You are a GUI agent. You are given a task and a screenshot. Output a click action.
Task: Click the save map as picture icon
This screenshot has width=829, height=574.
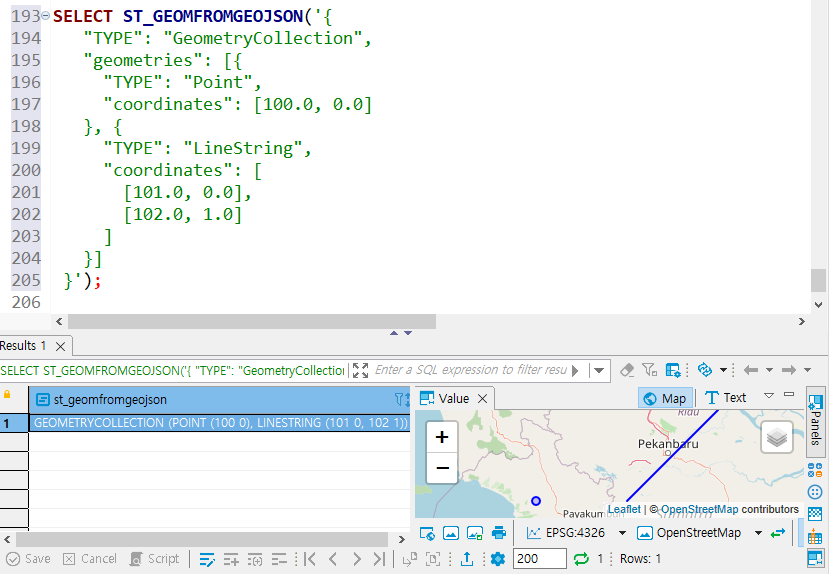coord(475,533)
